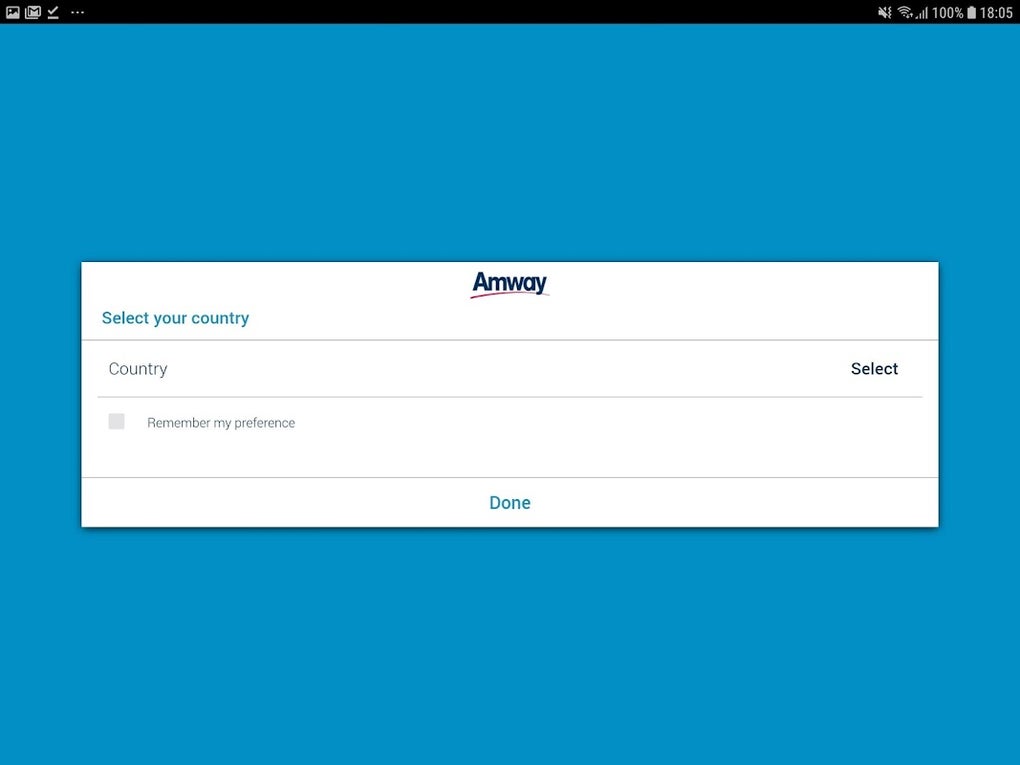Open the screenshot notification icon
This screenshot has width=1020, height=765.
[13, 12]
